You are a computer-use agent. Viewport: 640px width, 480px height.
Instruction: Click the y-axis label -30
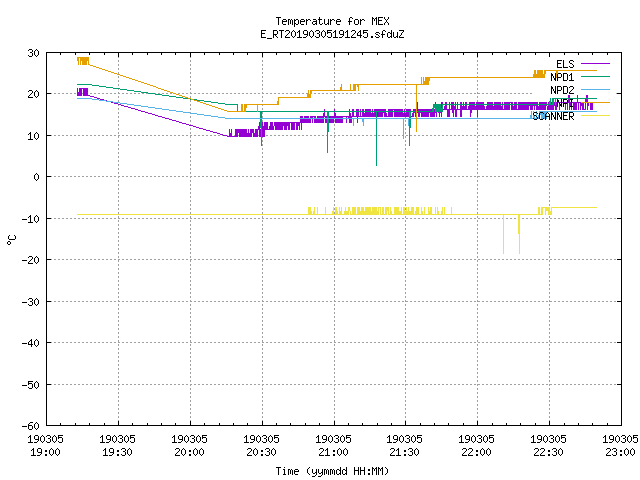pos(31,302)
